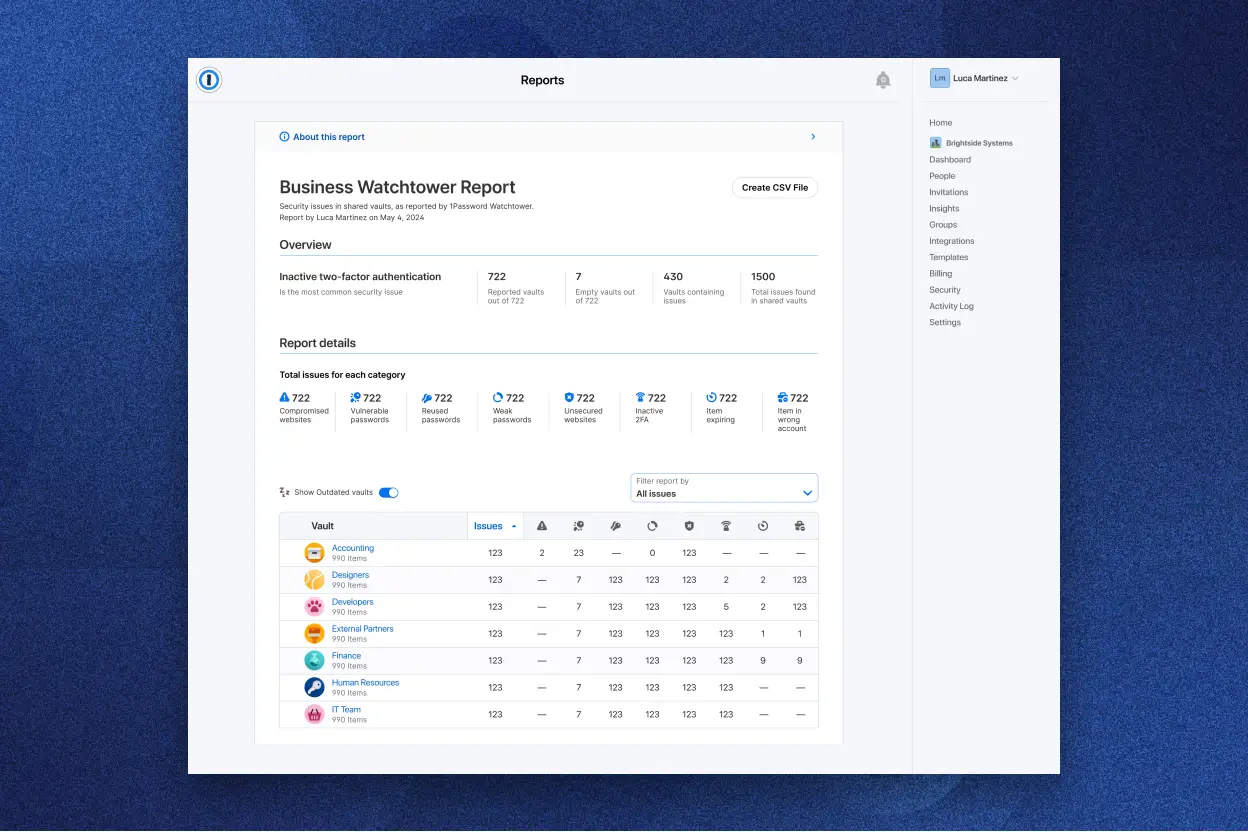Click the Item in wrong account icon in summary
1248x832 pixels.
[x=783, y=397]
